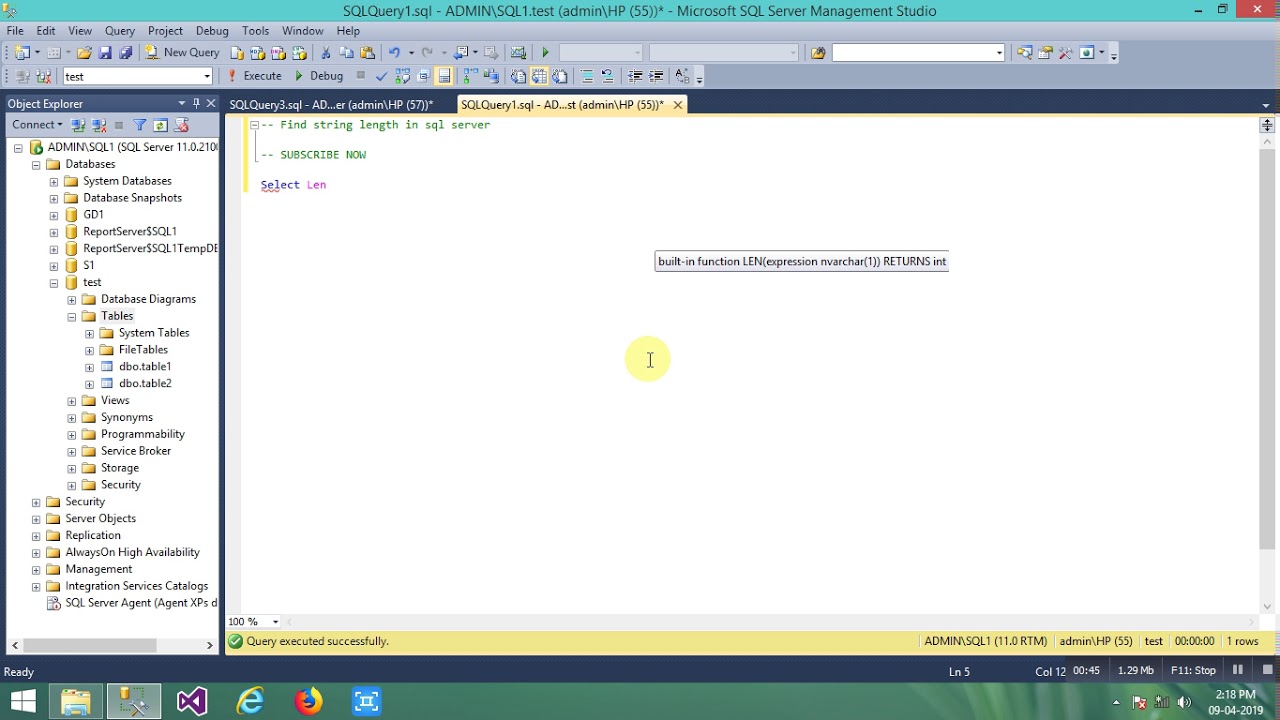Start debugging with the green play icon
This screenshot has width=1280, height=720.
coord(545,53)
